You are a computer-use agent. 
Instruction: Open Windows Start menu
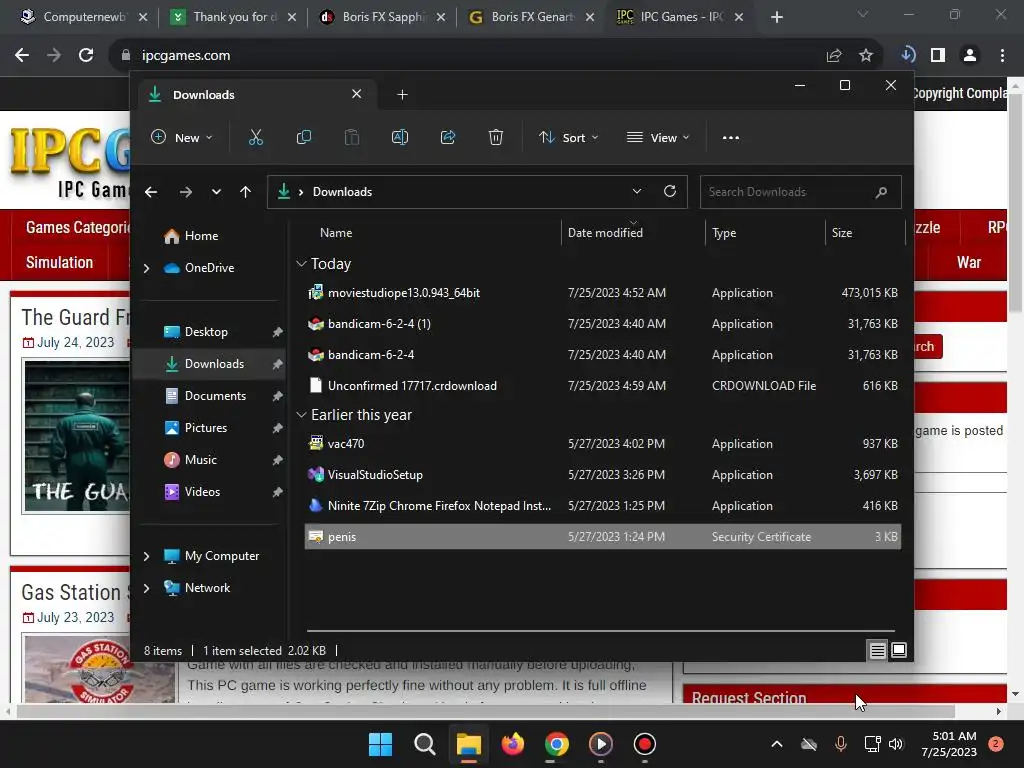click(x=380, y=744)
